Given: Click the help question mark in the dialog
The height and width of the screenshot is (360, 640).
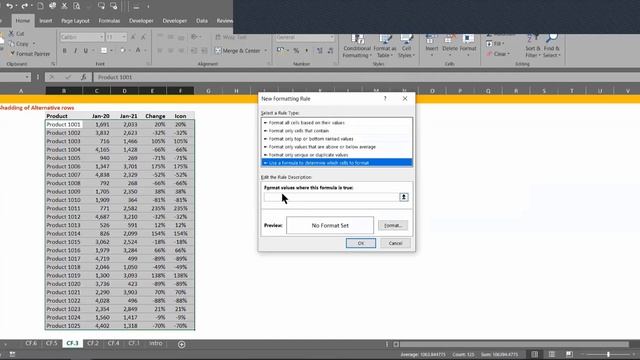Looking at the screenshot, I should tap(385, 98).
